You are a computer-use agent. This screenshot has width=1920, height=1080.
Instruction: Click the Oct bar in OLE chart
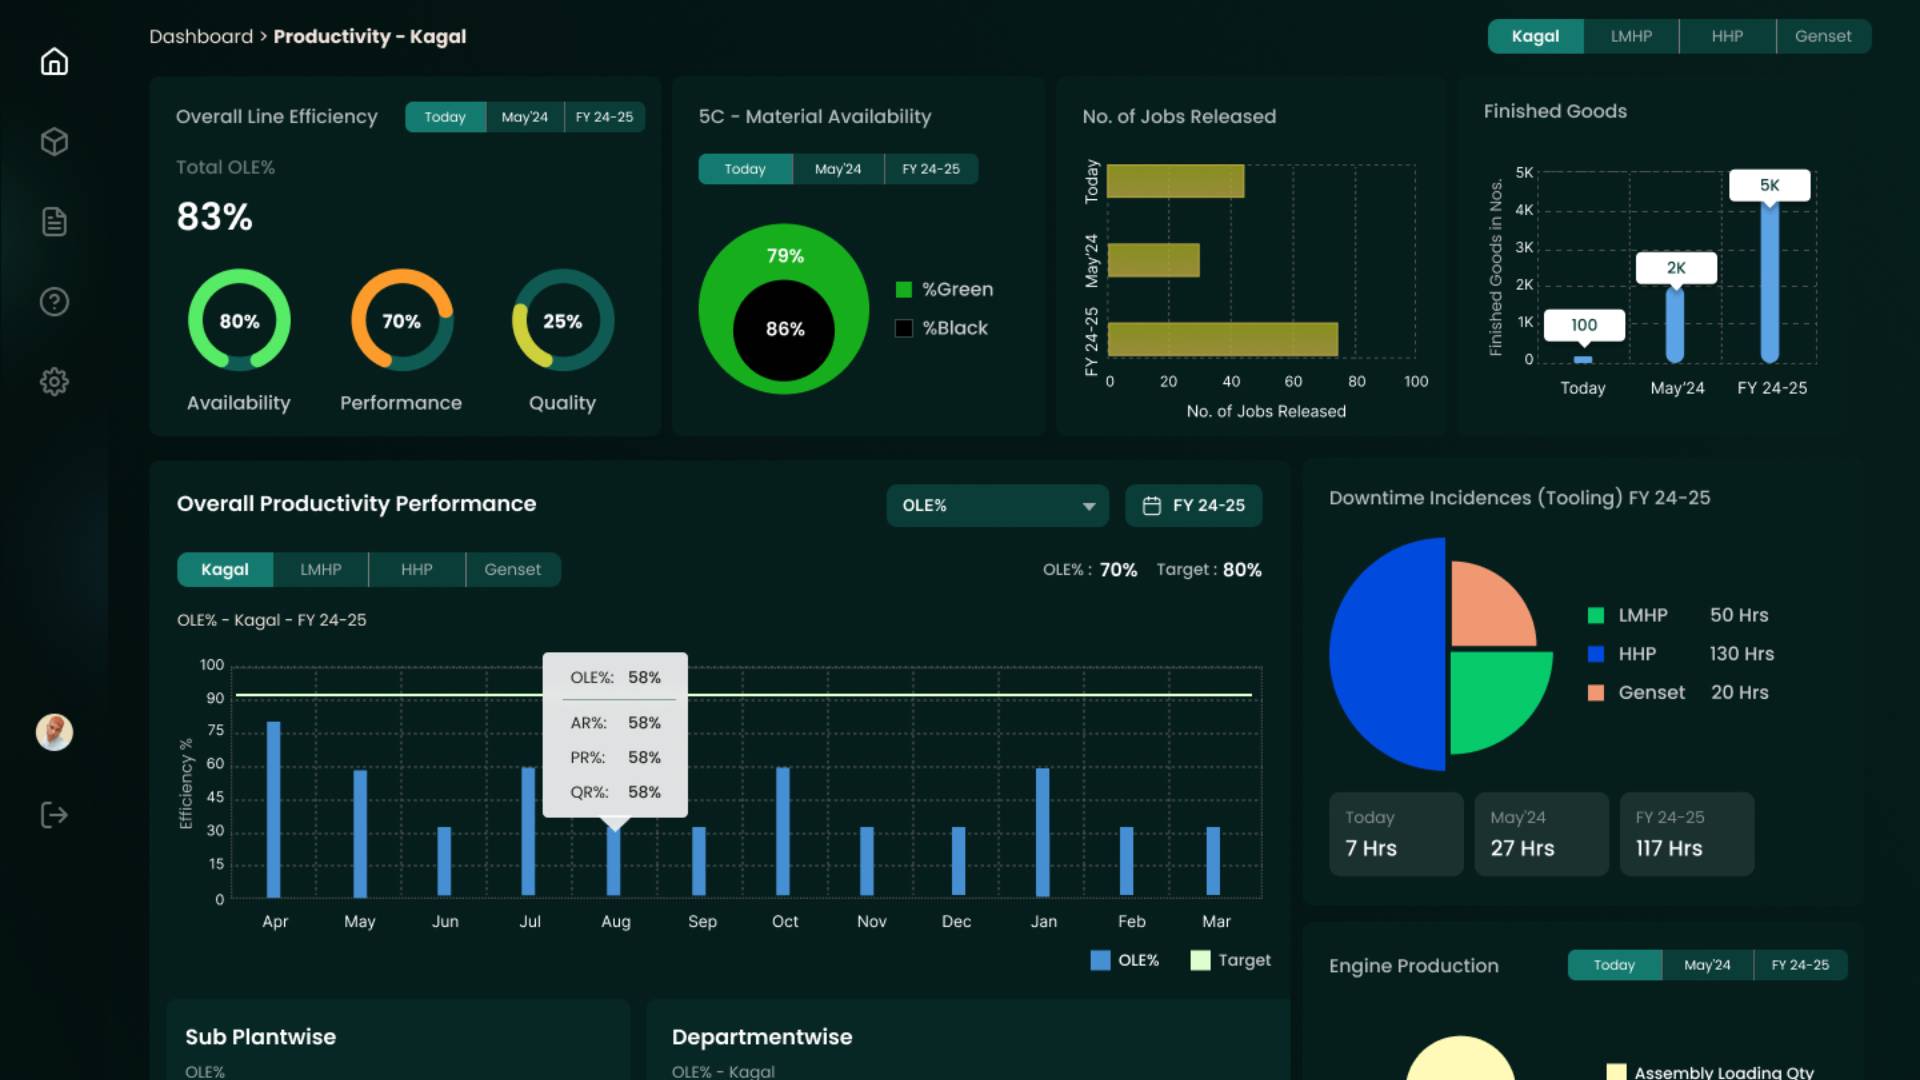click(x=783, y=830)
